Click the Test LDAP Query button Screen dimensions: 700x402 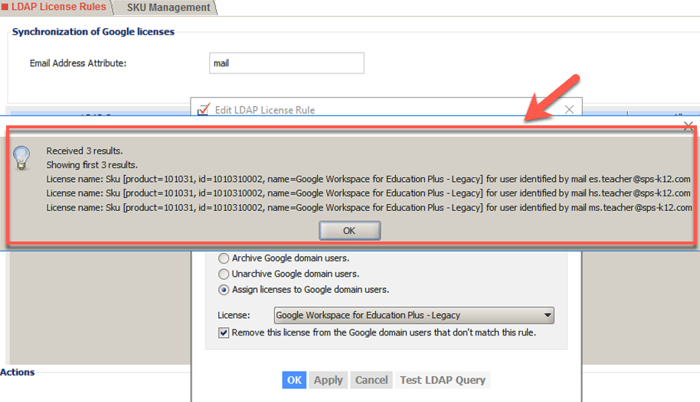(442, 380)
